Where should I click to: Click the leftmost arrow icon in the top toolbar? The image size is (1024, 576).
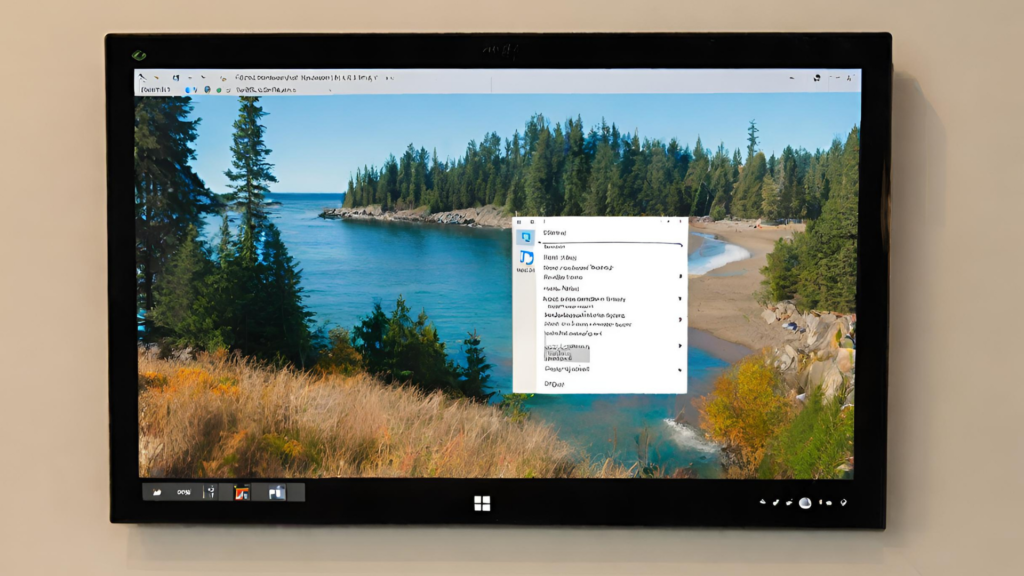point(143,77)
